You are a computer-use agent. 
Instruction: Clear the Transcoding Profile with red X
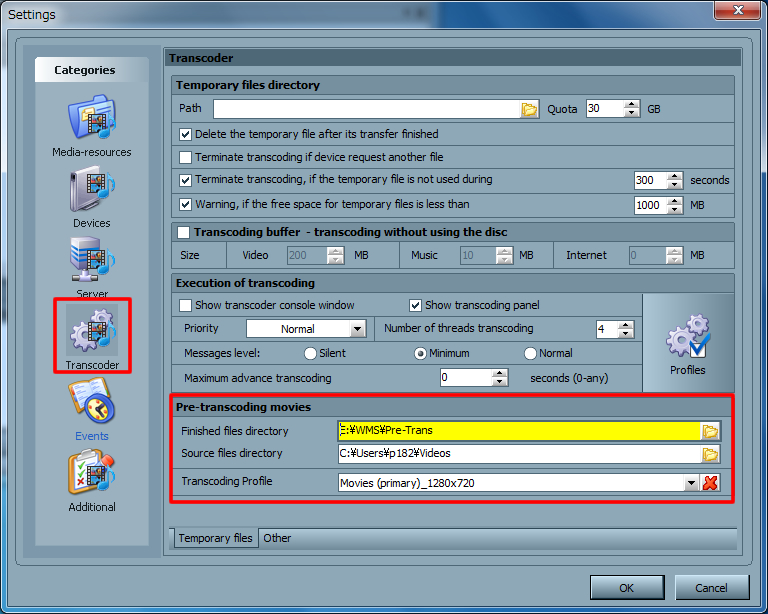(710, 483)
